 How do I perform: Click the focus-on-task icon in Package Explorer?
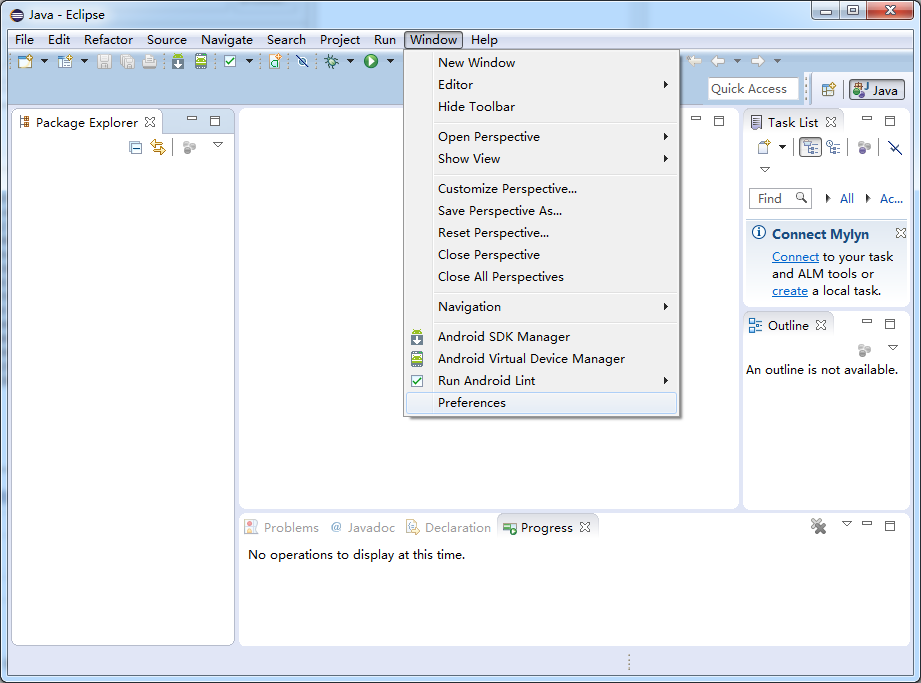tap(189, 147)
